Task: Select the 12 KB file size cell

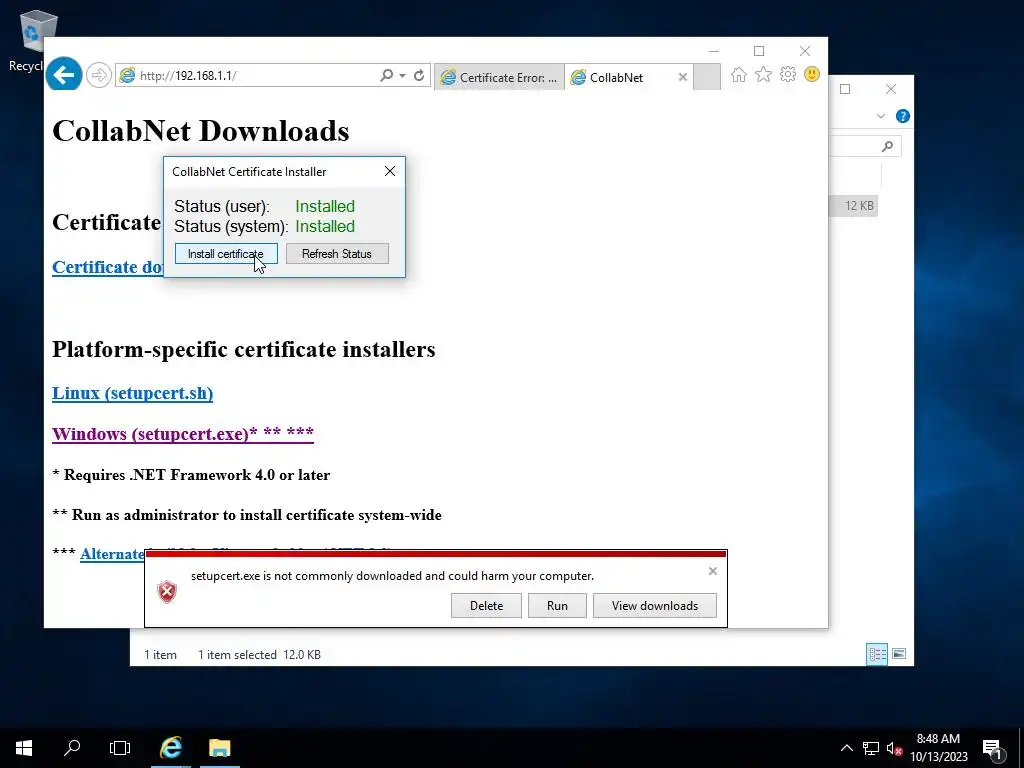Action: click(852, 206)
